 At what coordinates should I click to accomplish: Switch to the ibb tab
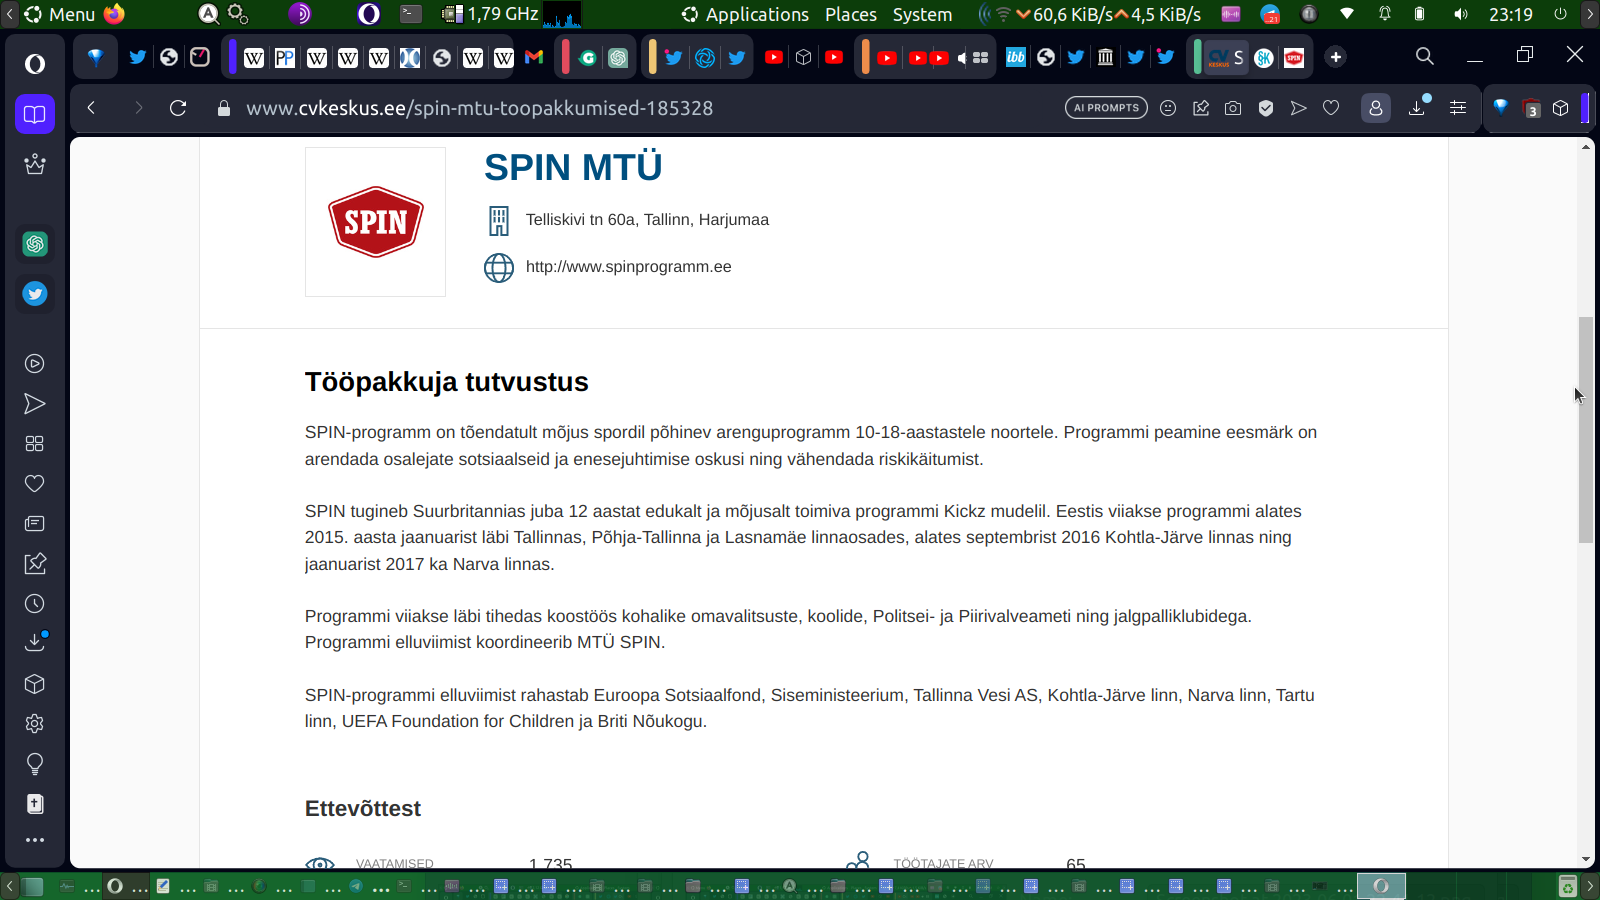coord(1016,58)
